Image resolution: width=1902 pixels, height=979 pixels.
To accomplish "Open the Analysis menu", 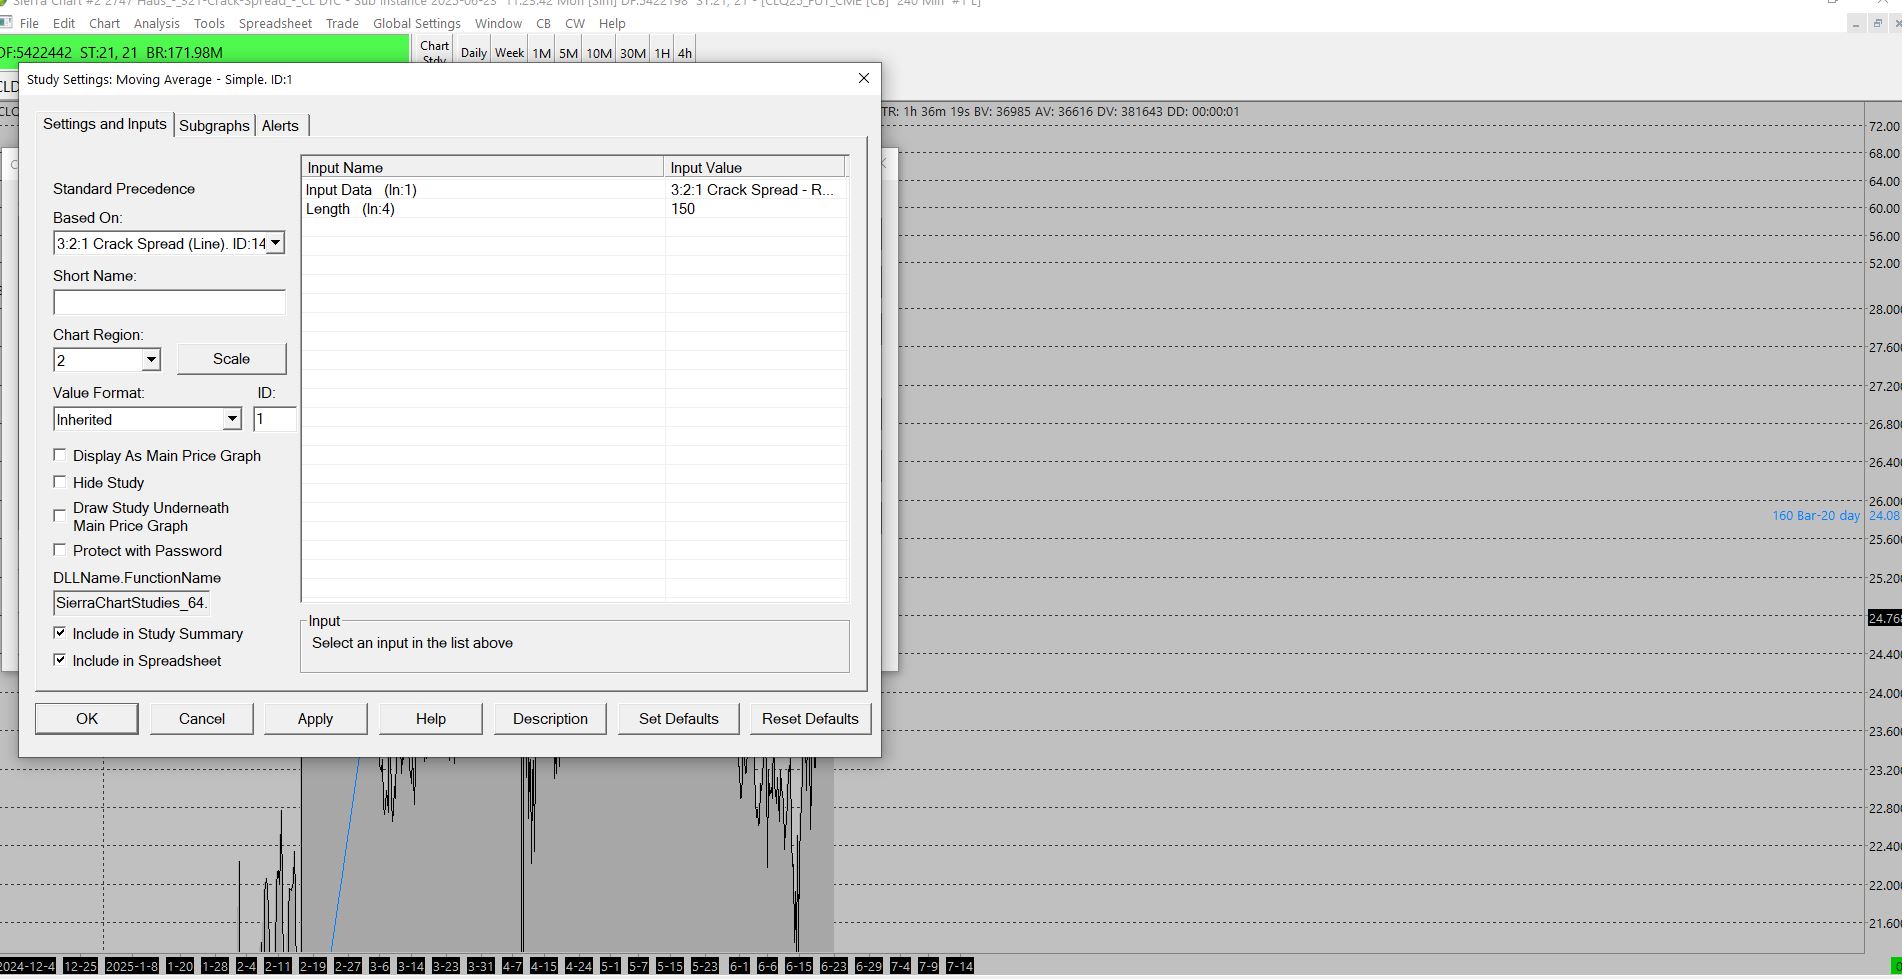I will pos(157,23).
